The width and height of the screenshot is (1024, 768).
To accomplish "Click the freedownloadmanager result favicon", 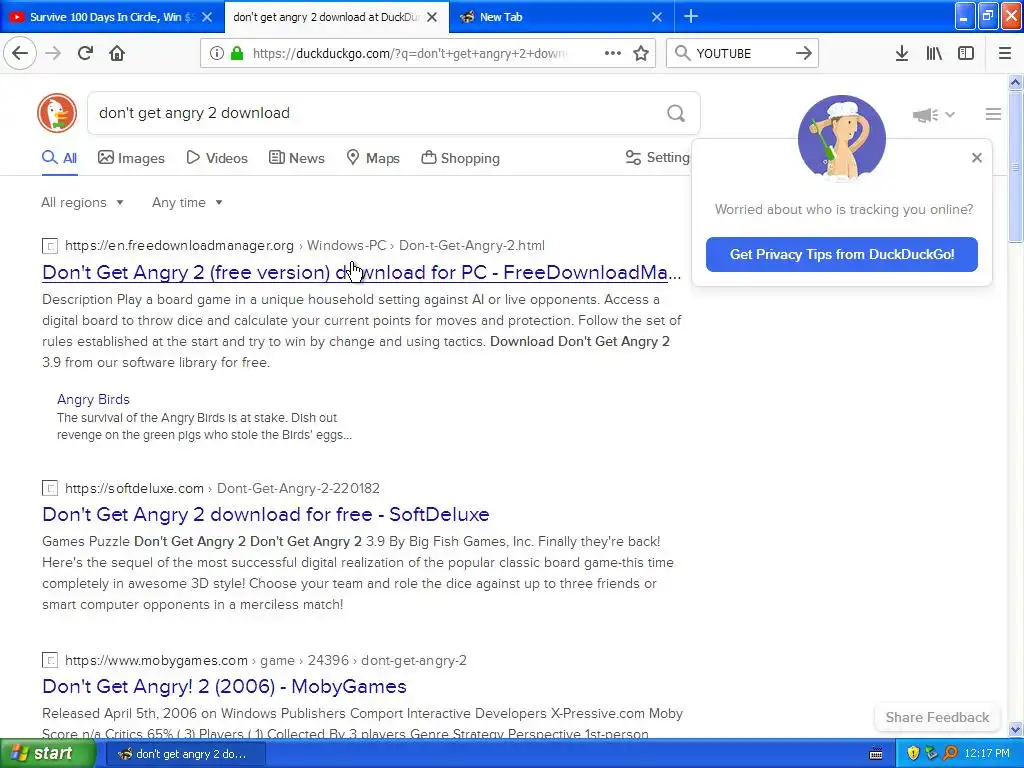I will click(50, 246).
